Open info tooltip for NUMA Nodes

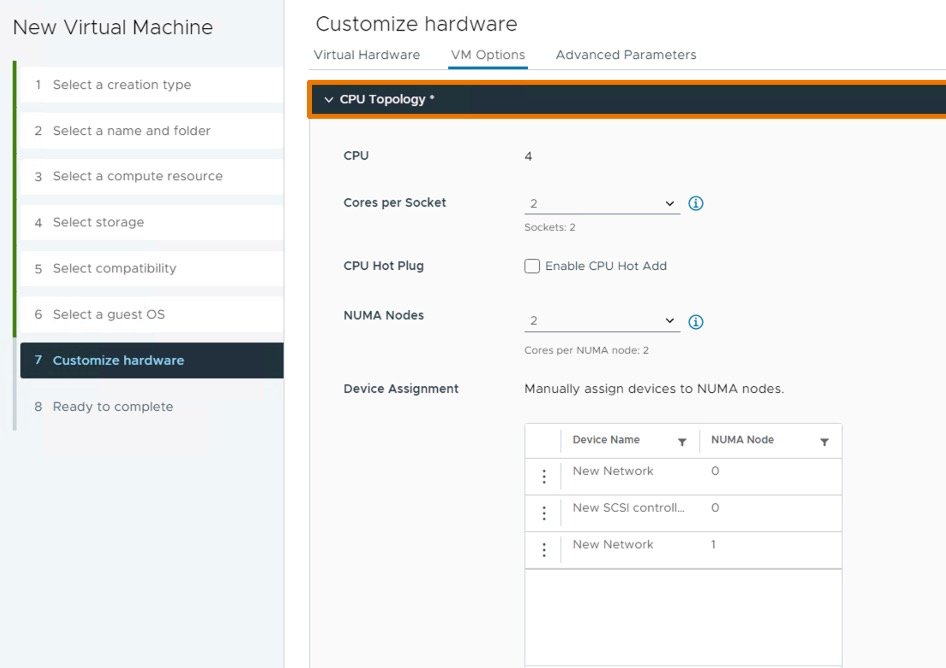(696, 322)
